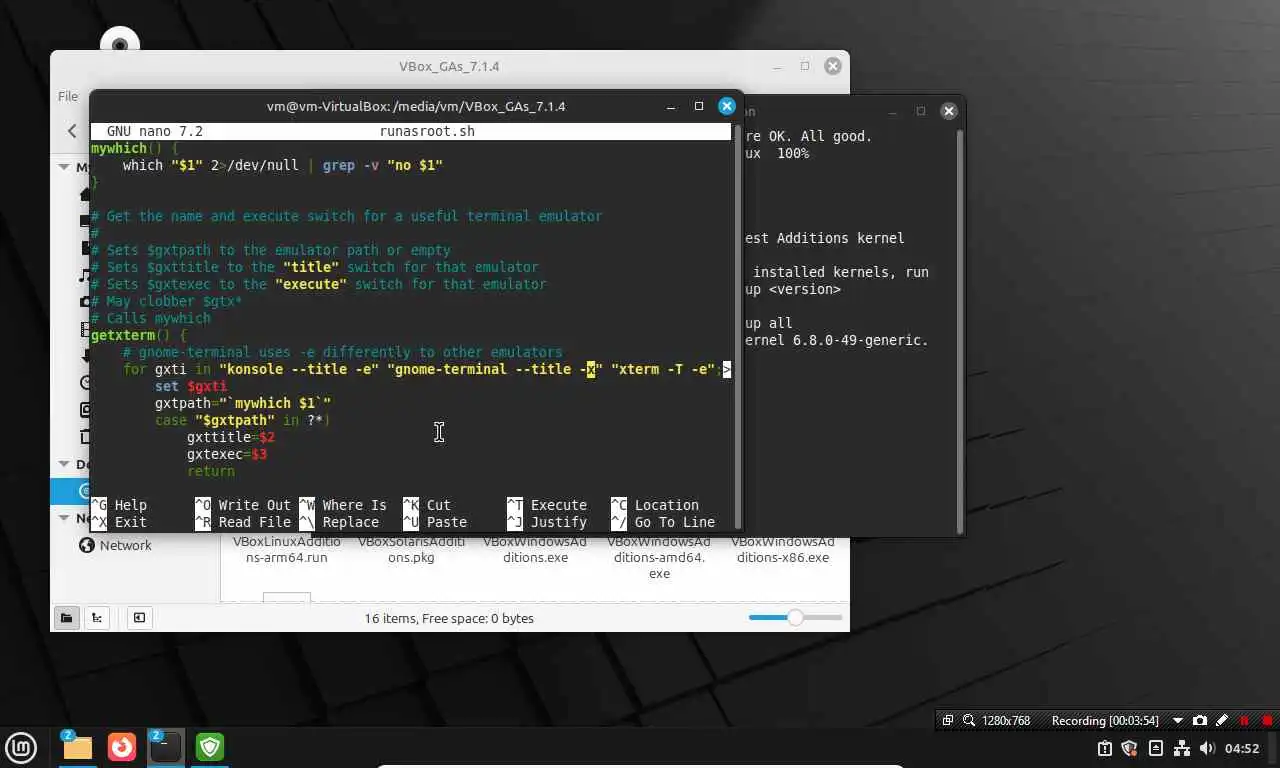The height and width of the screenshot is (768, 1280).
Task: Select the recorder window-switch icon
Action: coord(948,720)
